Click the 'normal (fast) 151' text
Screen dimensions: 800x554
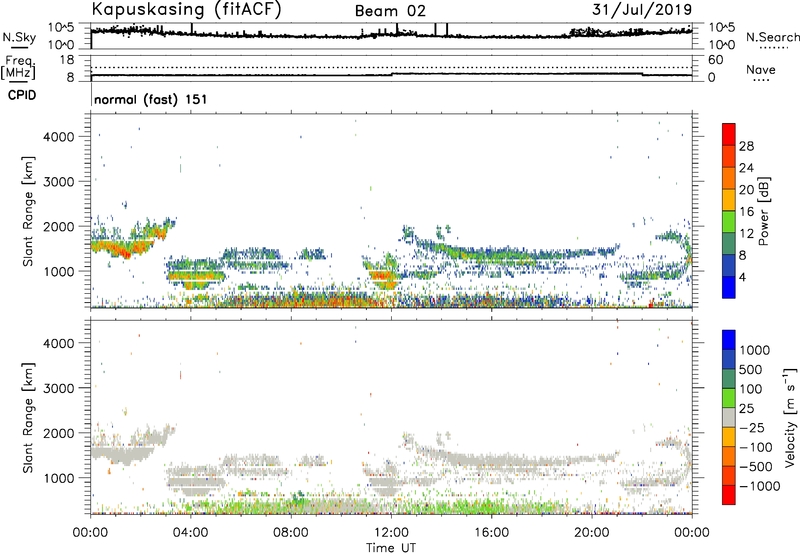coord(151,99)
